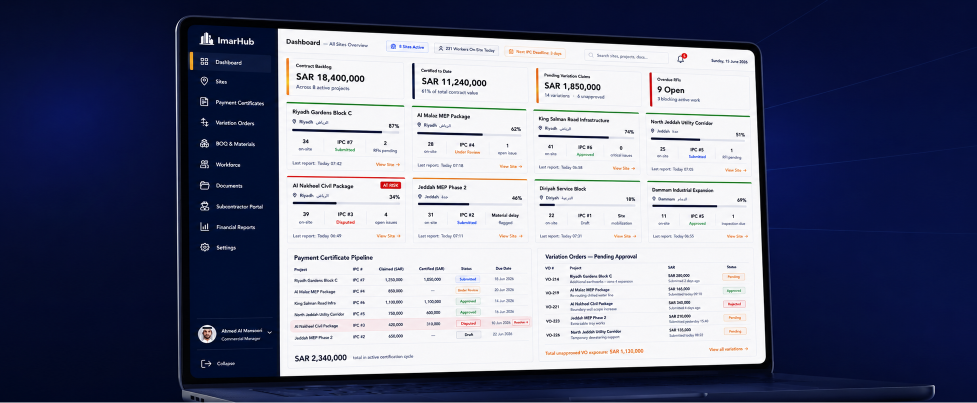Screen dimensions: 977x403
Task: Click the Settings gear icon
Action: click(204, 247)
